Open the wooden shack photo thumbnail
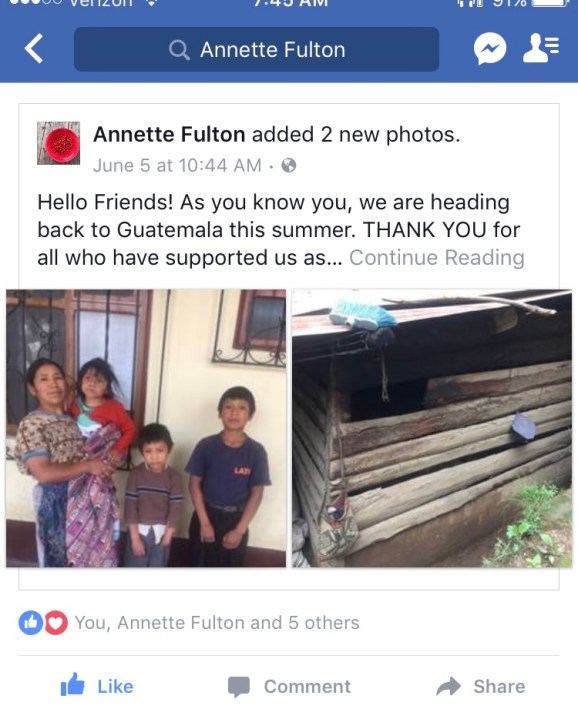This screenshot has height=709, width=578. click(432, 428)
